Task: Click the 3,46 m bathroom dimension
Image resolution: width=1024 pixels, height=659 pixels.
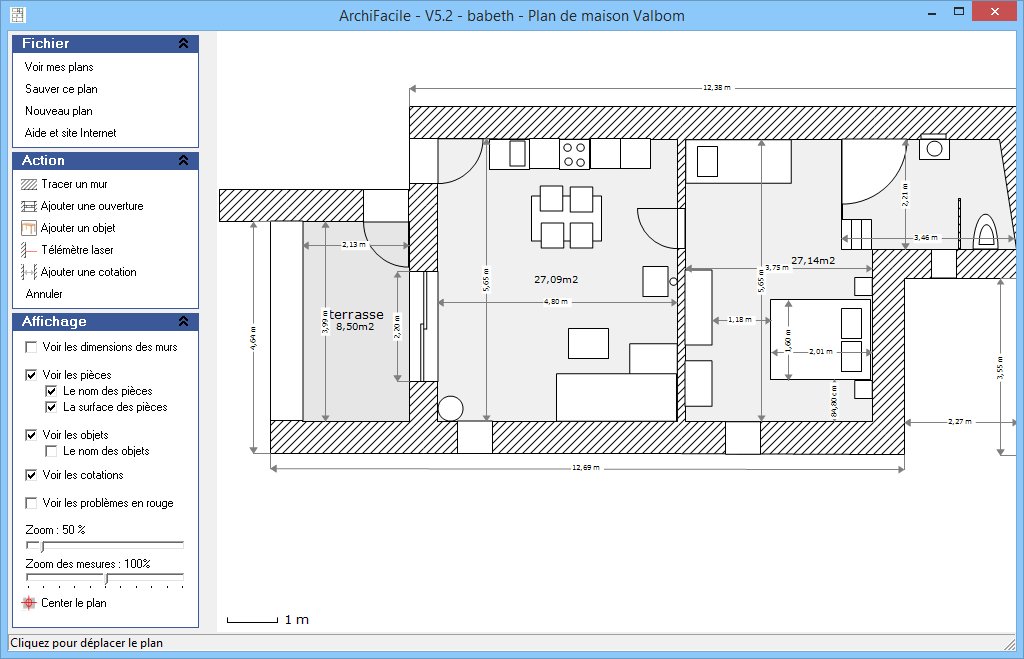Action: pos(925,238)
